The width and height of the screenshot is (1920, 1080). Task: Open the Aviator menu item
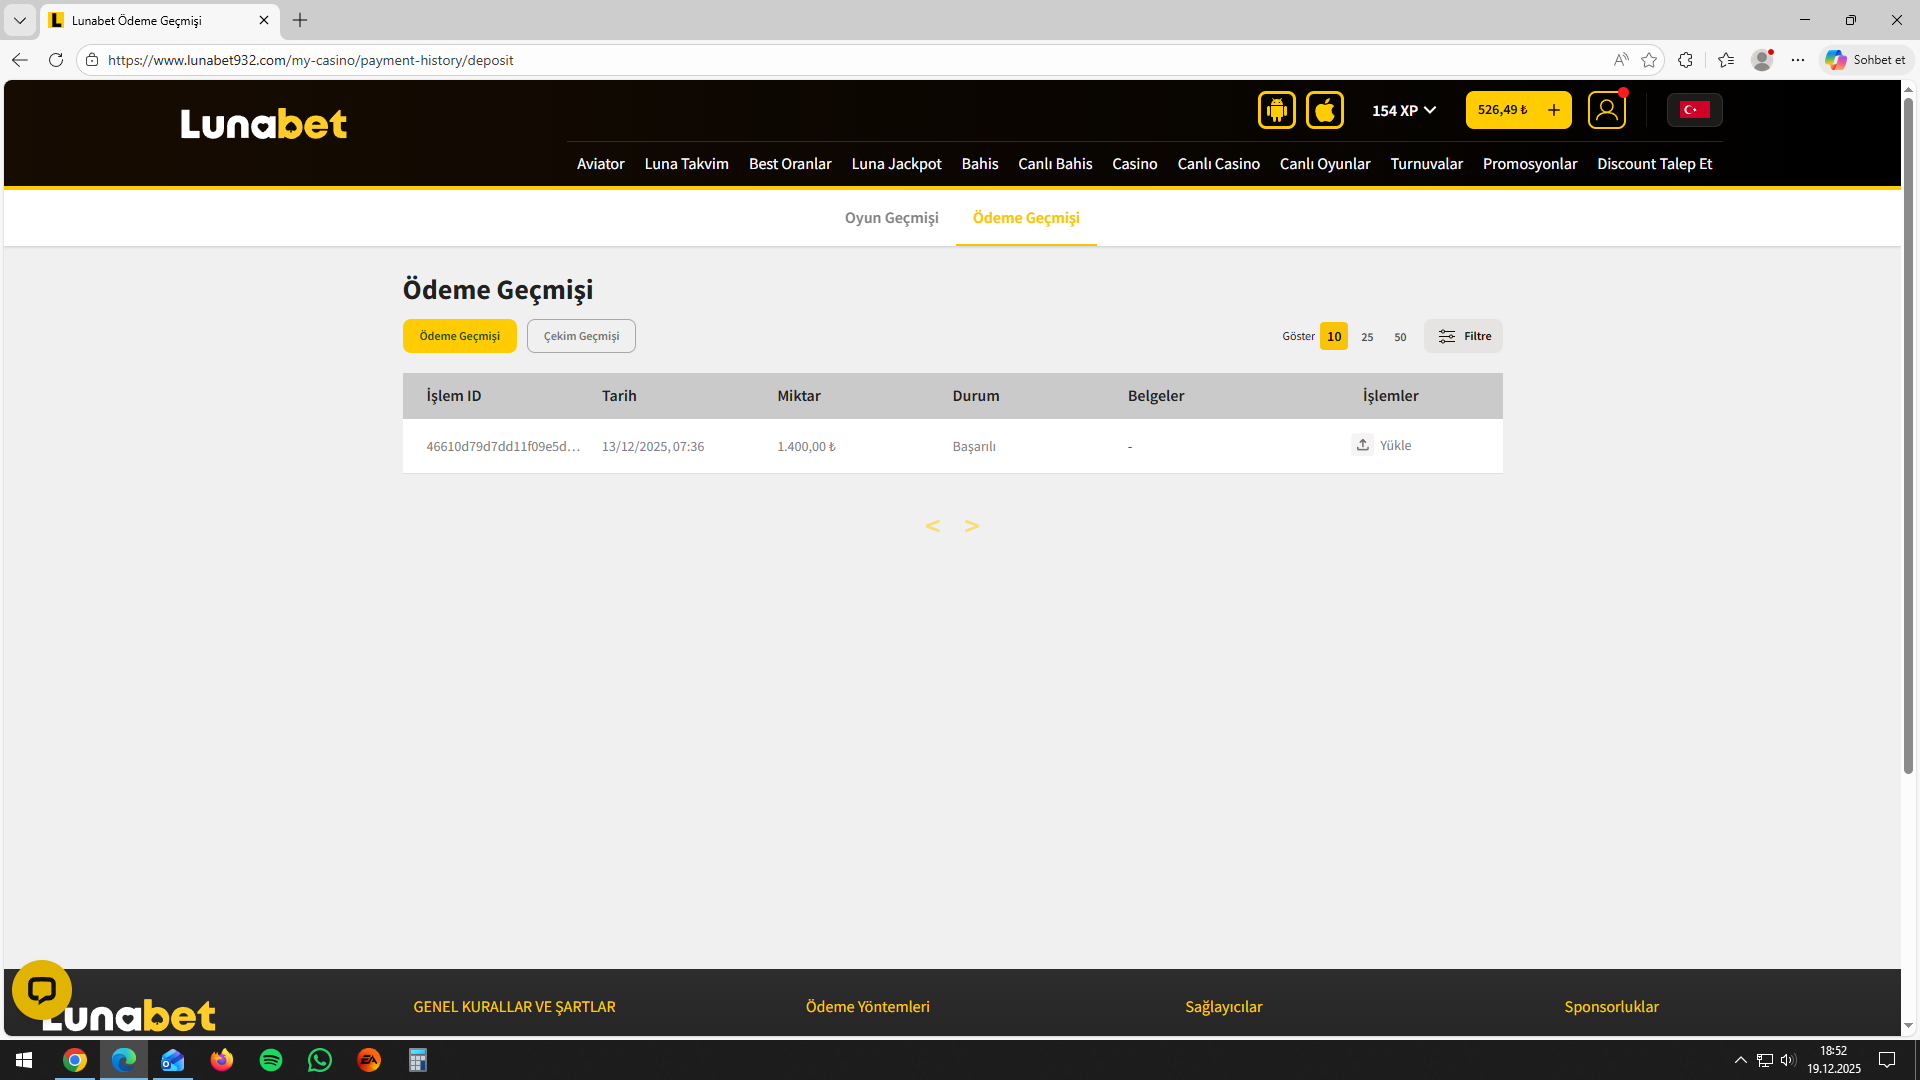601,164
